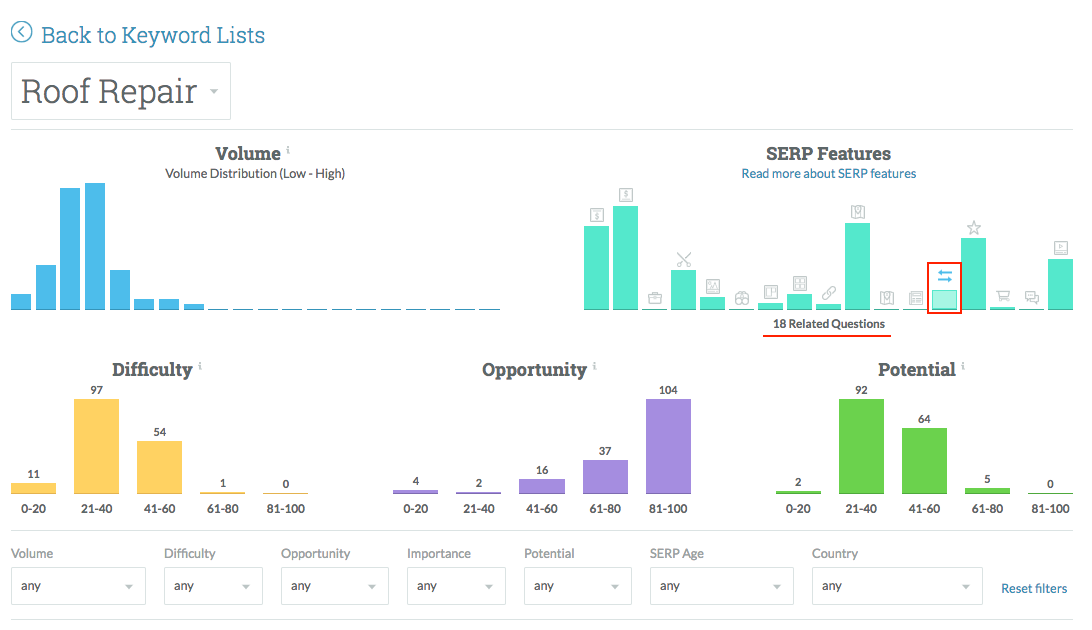1092x630 pixels.
Task: Click the binoculars SERP feature icon
Action: click(x=742, y=298)
